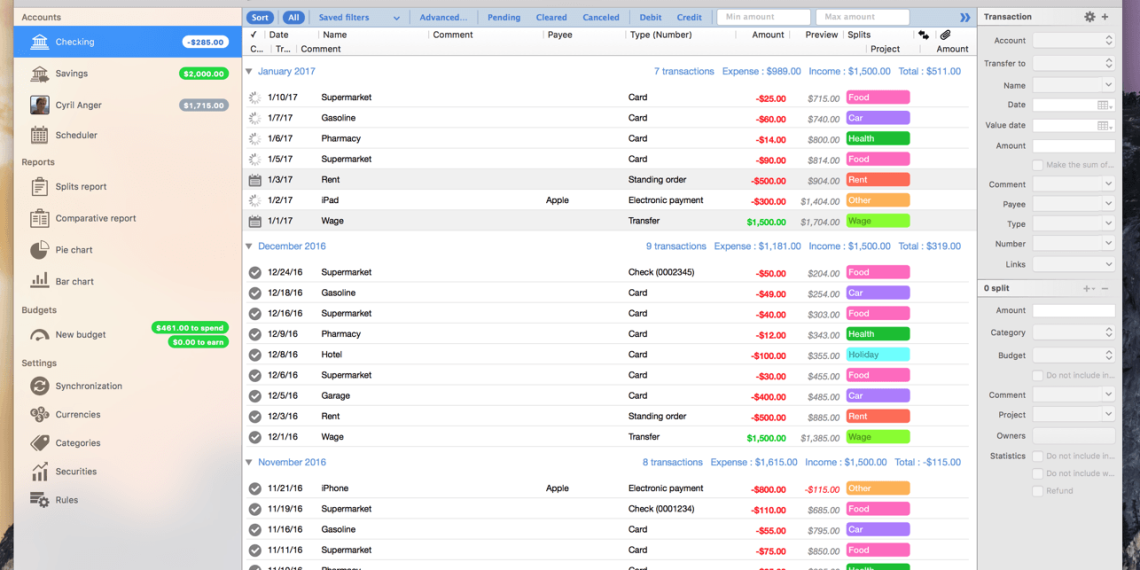Collapse the January 2017 group
Image resolution: width=1140 pixels, height=570 pixels.
click(x=249, y=72)
